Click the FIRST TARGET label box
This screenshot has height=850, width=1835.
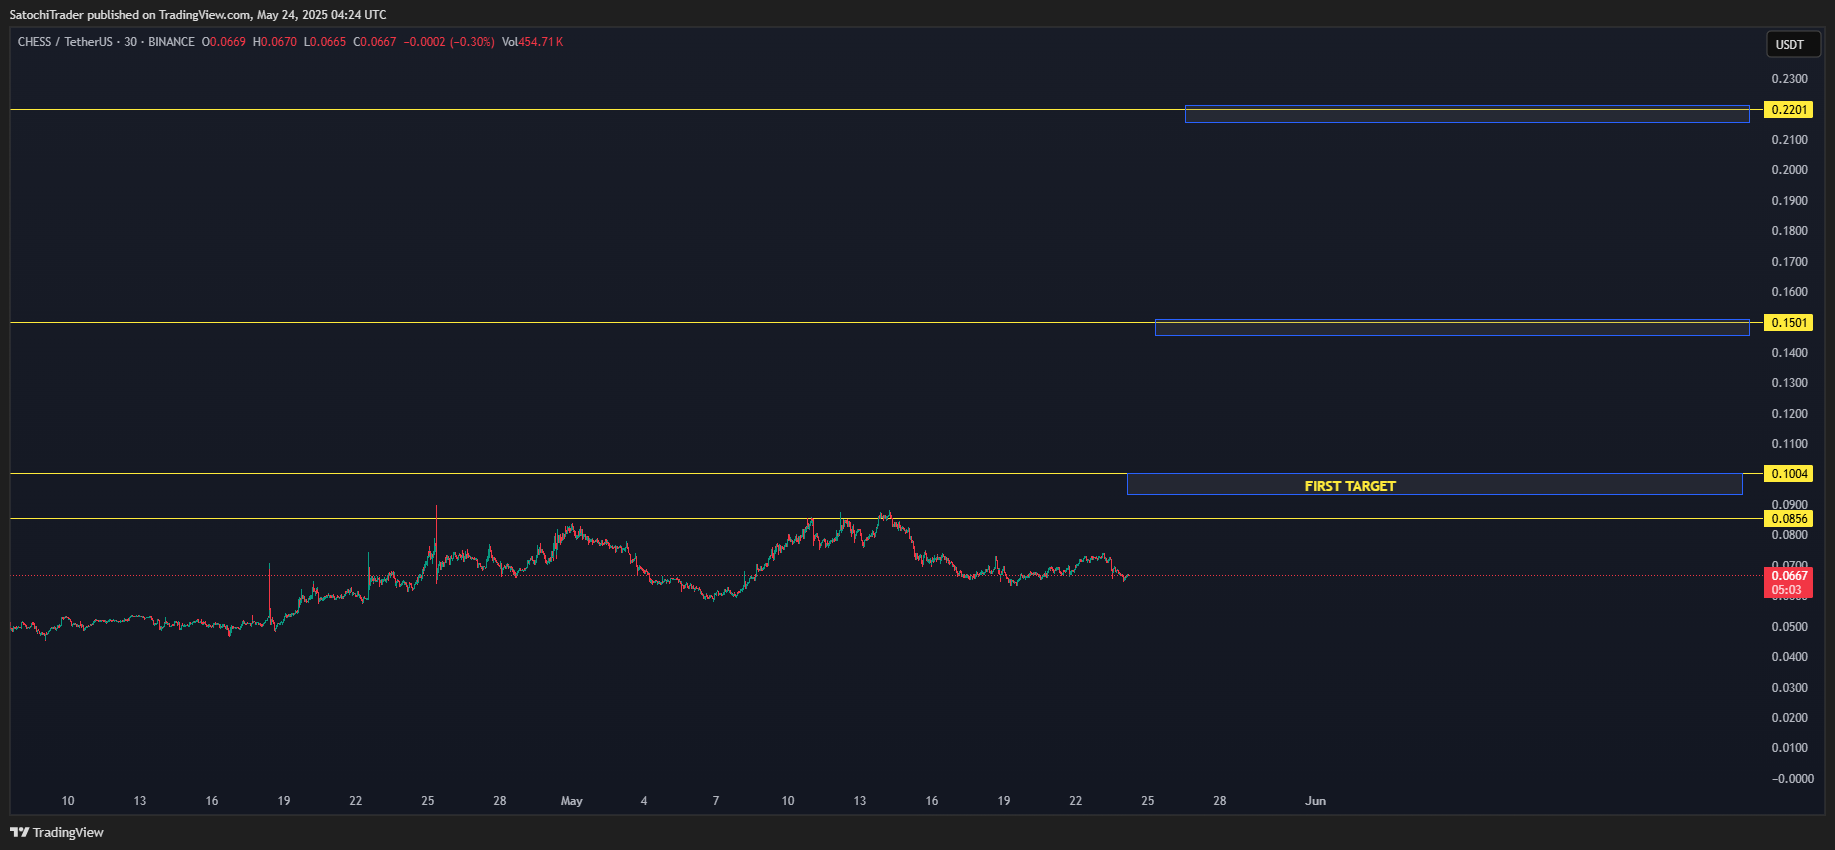(1434, 485)
